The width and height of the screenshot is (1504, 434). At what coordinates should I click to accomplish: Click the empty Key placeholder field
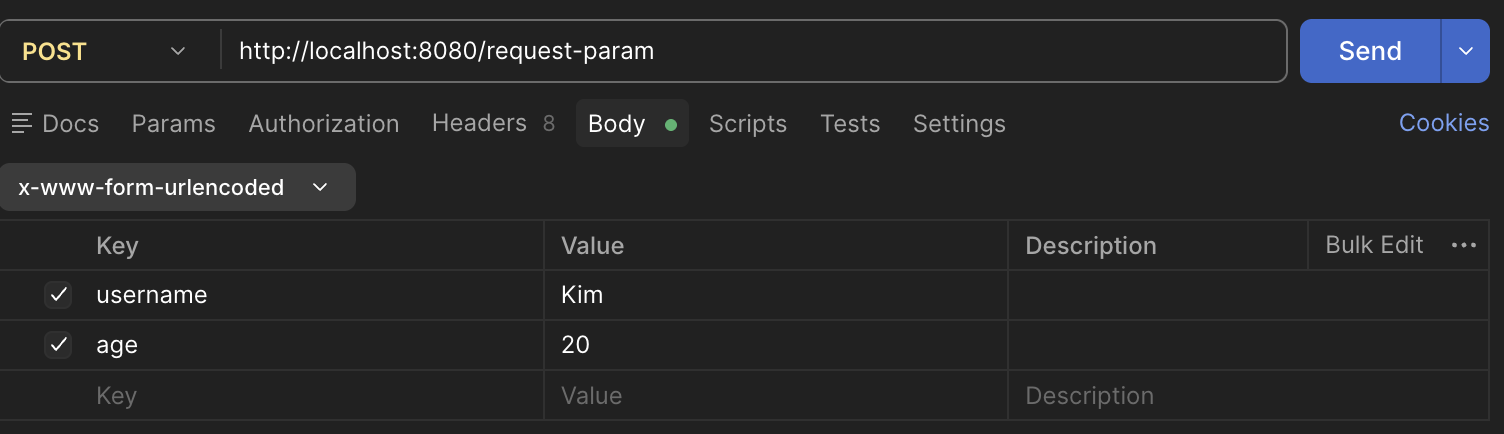point(318,396)
